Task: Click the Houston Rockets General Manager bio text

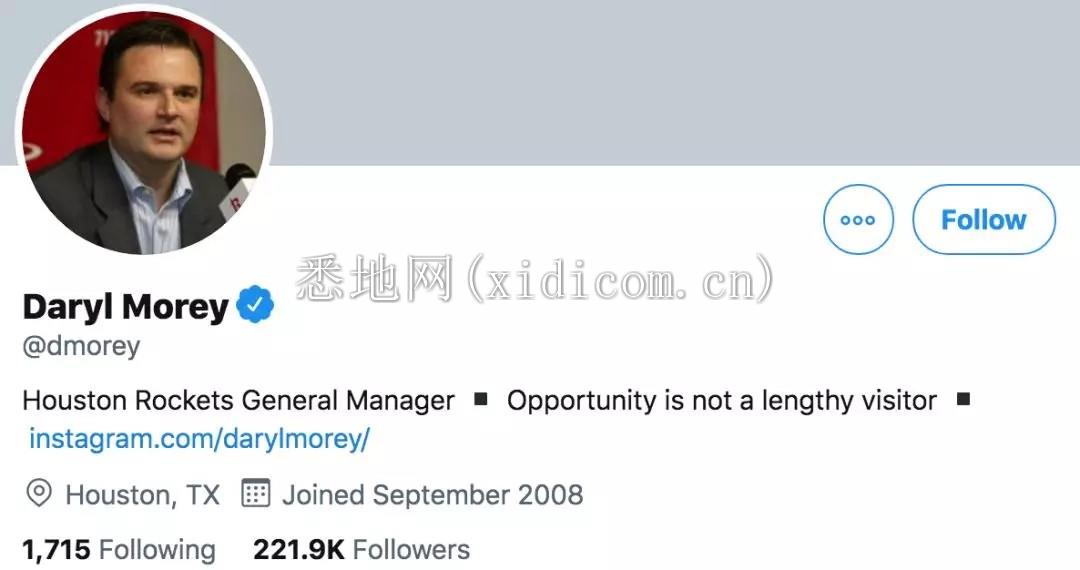Action: tap(238, 400)
